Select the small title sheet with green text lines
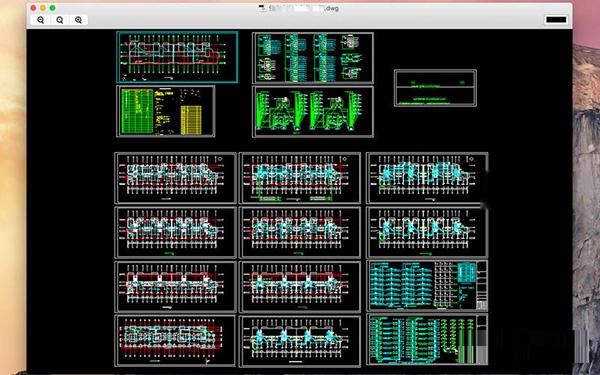The image size is (600, 375). pos(435,88)
